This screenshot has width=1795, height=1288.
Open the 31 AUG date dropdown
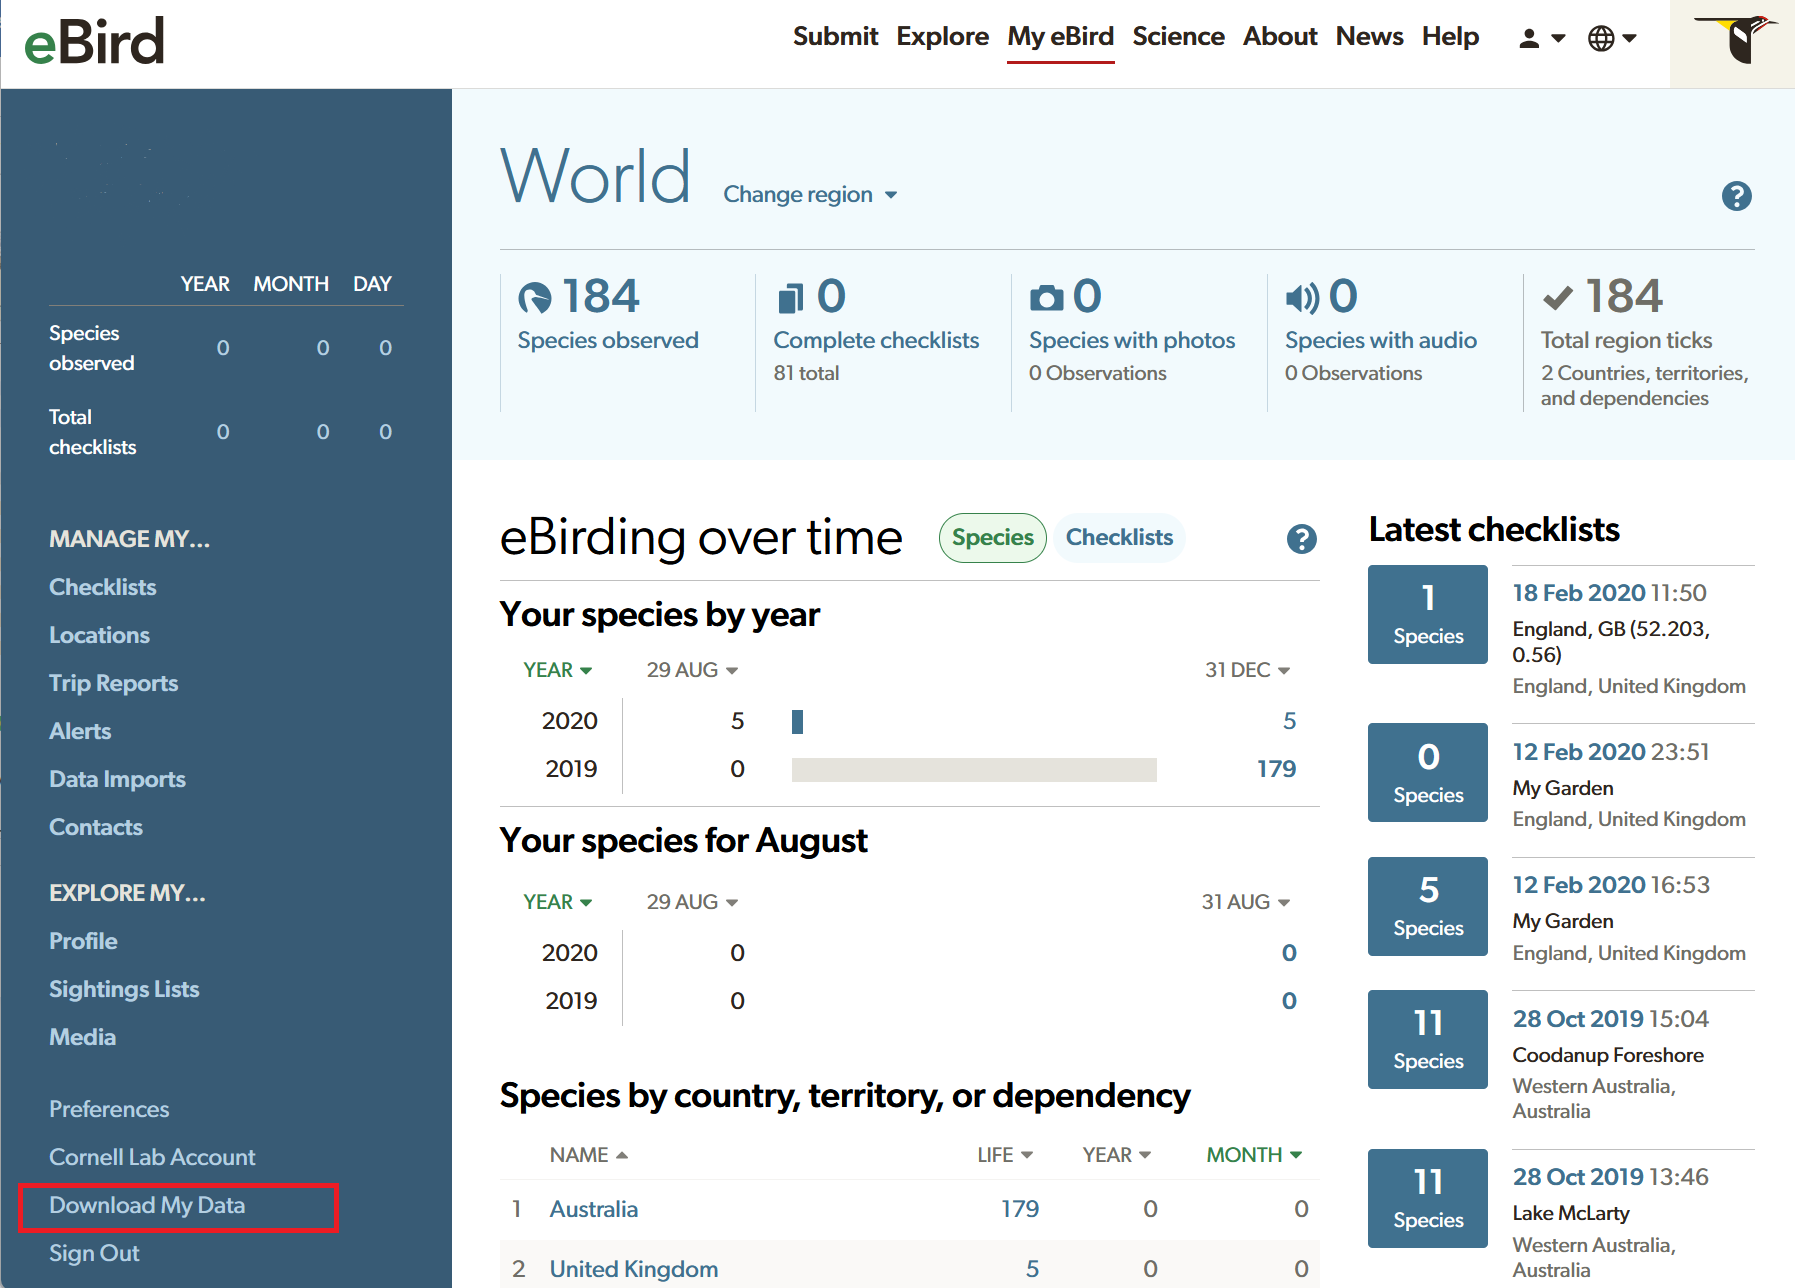(x=1245, y=902)
